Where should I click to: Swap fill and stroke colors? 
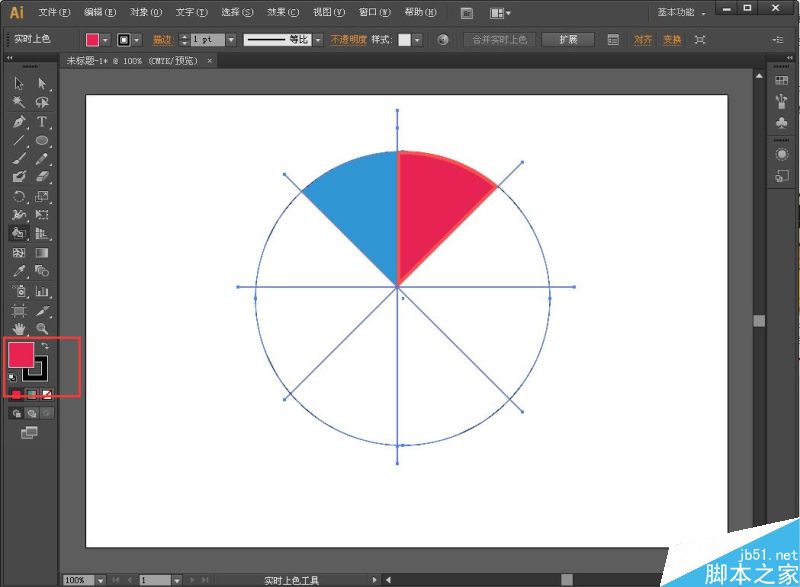pyautogui.click(x=45, y=346)
